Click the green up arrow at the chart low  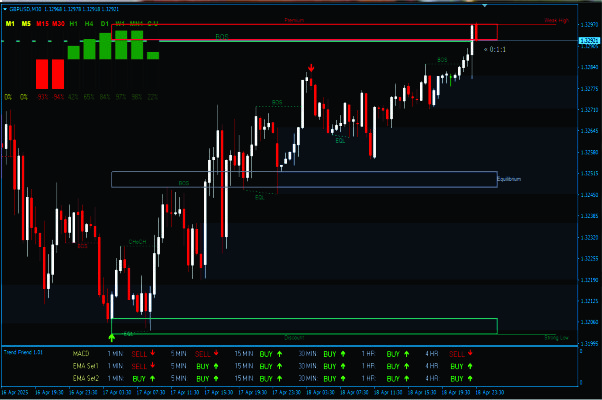point(111,339)
